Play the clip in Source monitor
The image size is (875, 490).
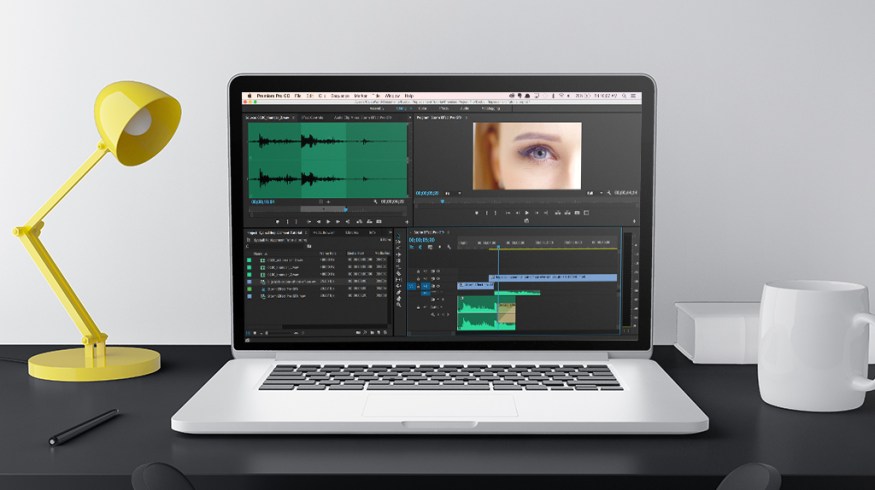pyautogui.click(x=329, y=222)
